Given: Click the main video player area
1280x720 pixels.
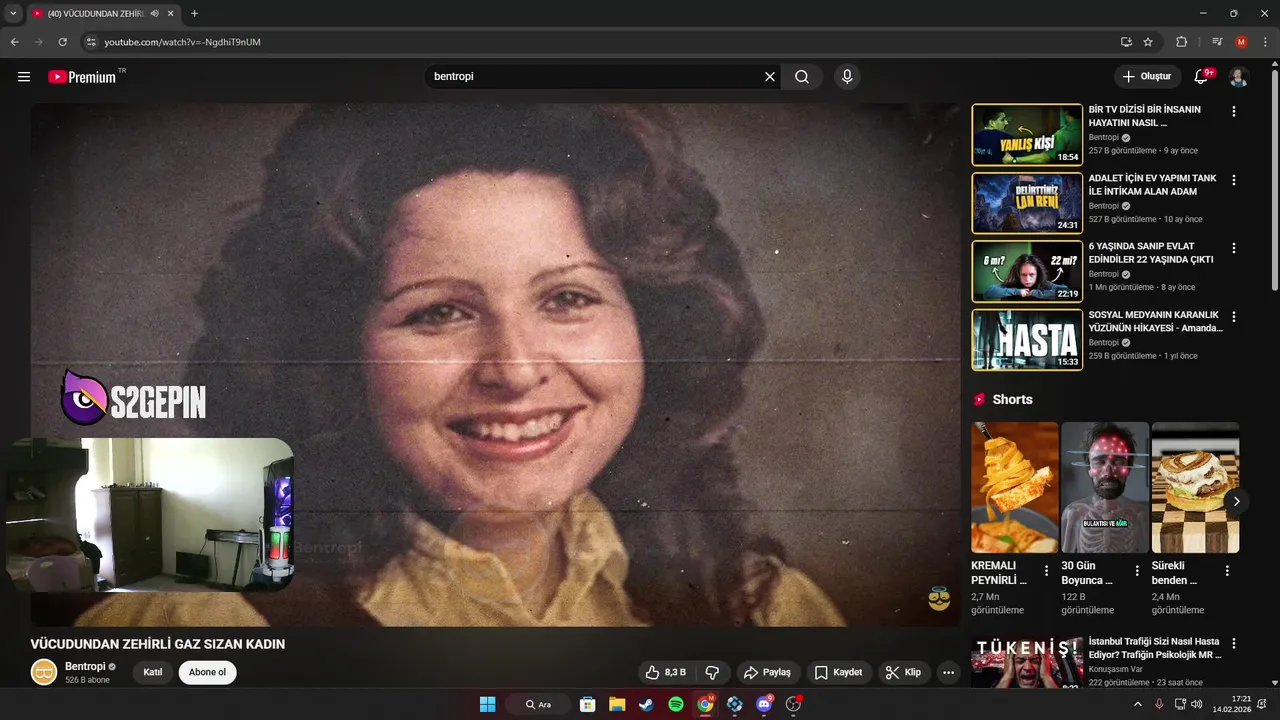Looking at the screenshot, I should (x=495, y=364).
